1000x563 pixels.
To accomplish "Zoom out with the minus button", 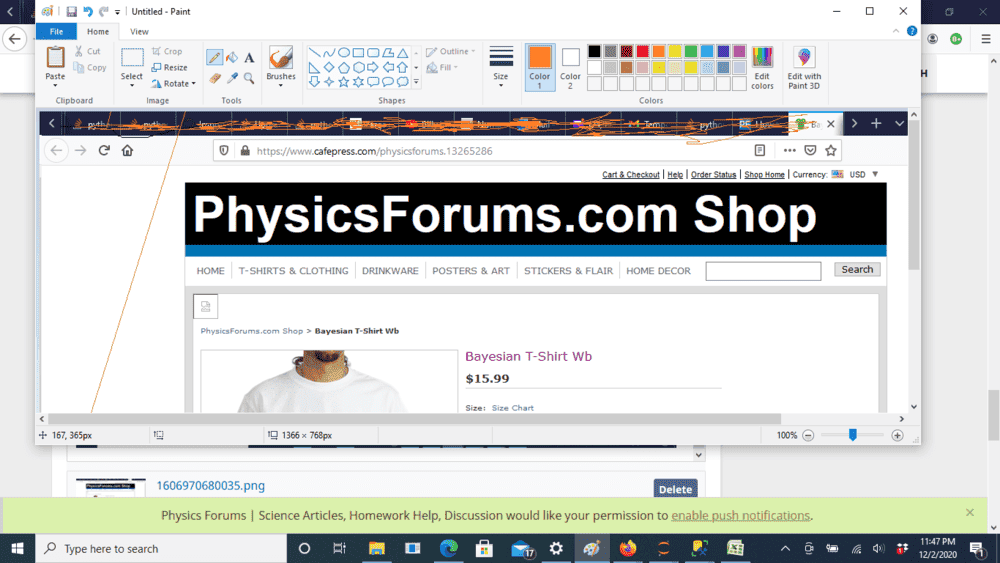I will click(808, 435).
